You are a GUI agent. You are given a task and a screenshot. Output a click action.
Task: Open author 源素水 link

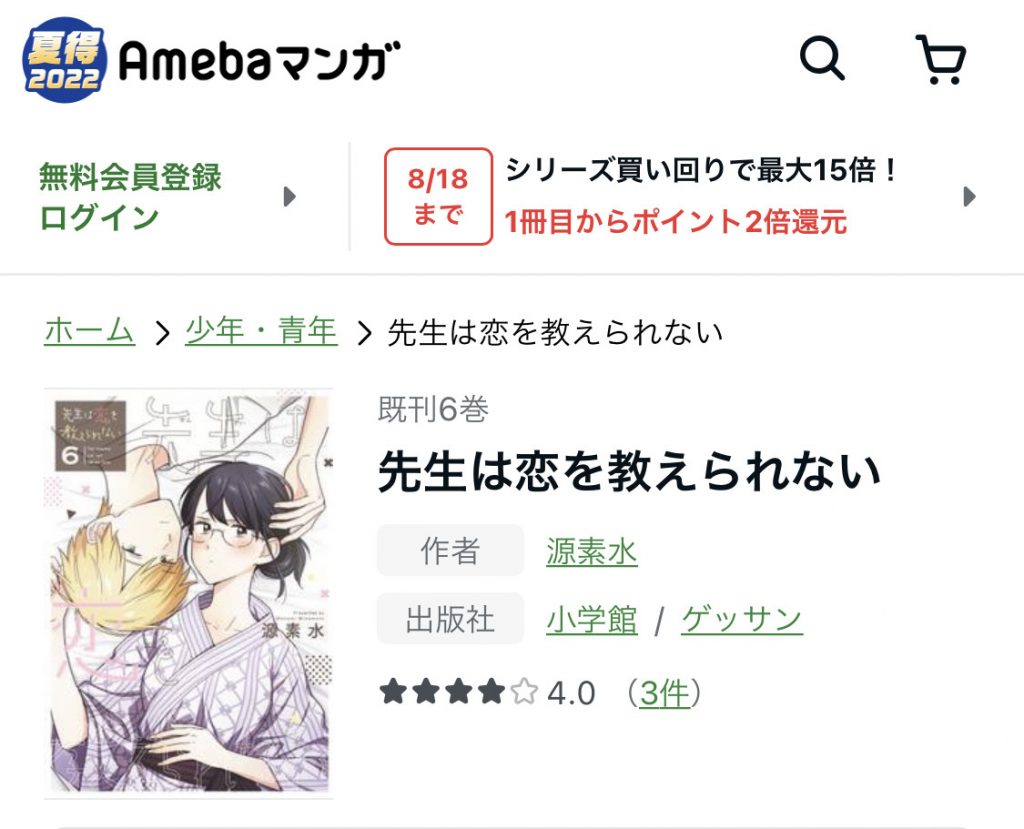(592, 551)
